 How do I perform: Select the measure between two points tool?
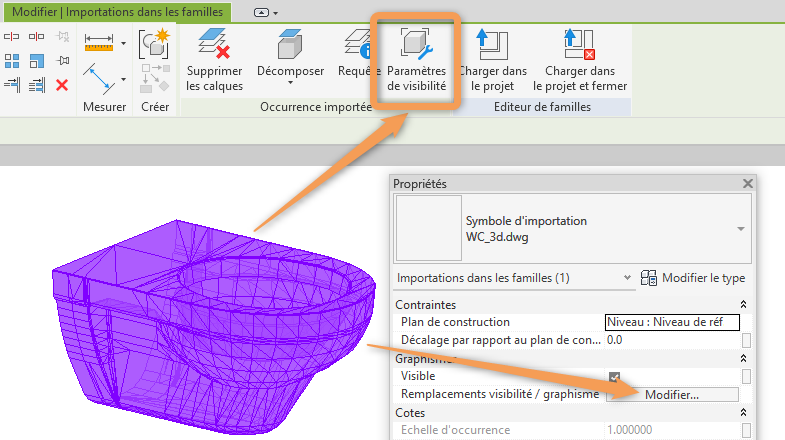point(99,79)
